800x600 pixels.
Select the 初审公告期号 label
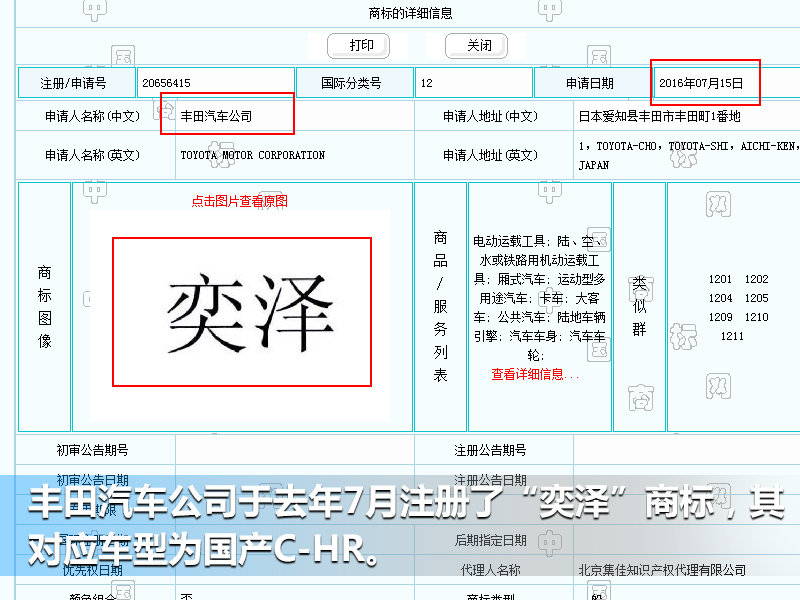point(92,450)
